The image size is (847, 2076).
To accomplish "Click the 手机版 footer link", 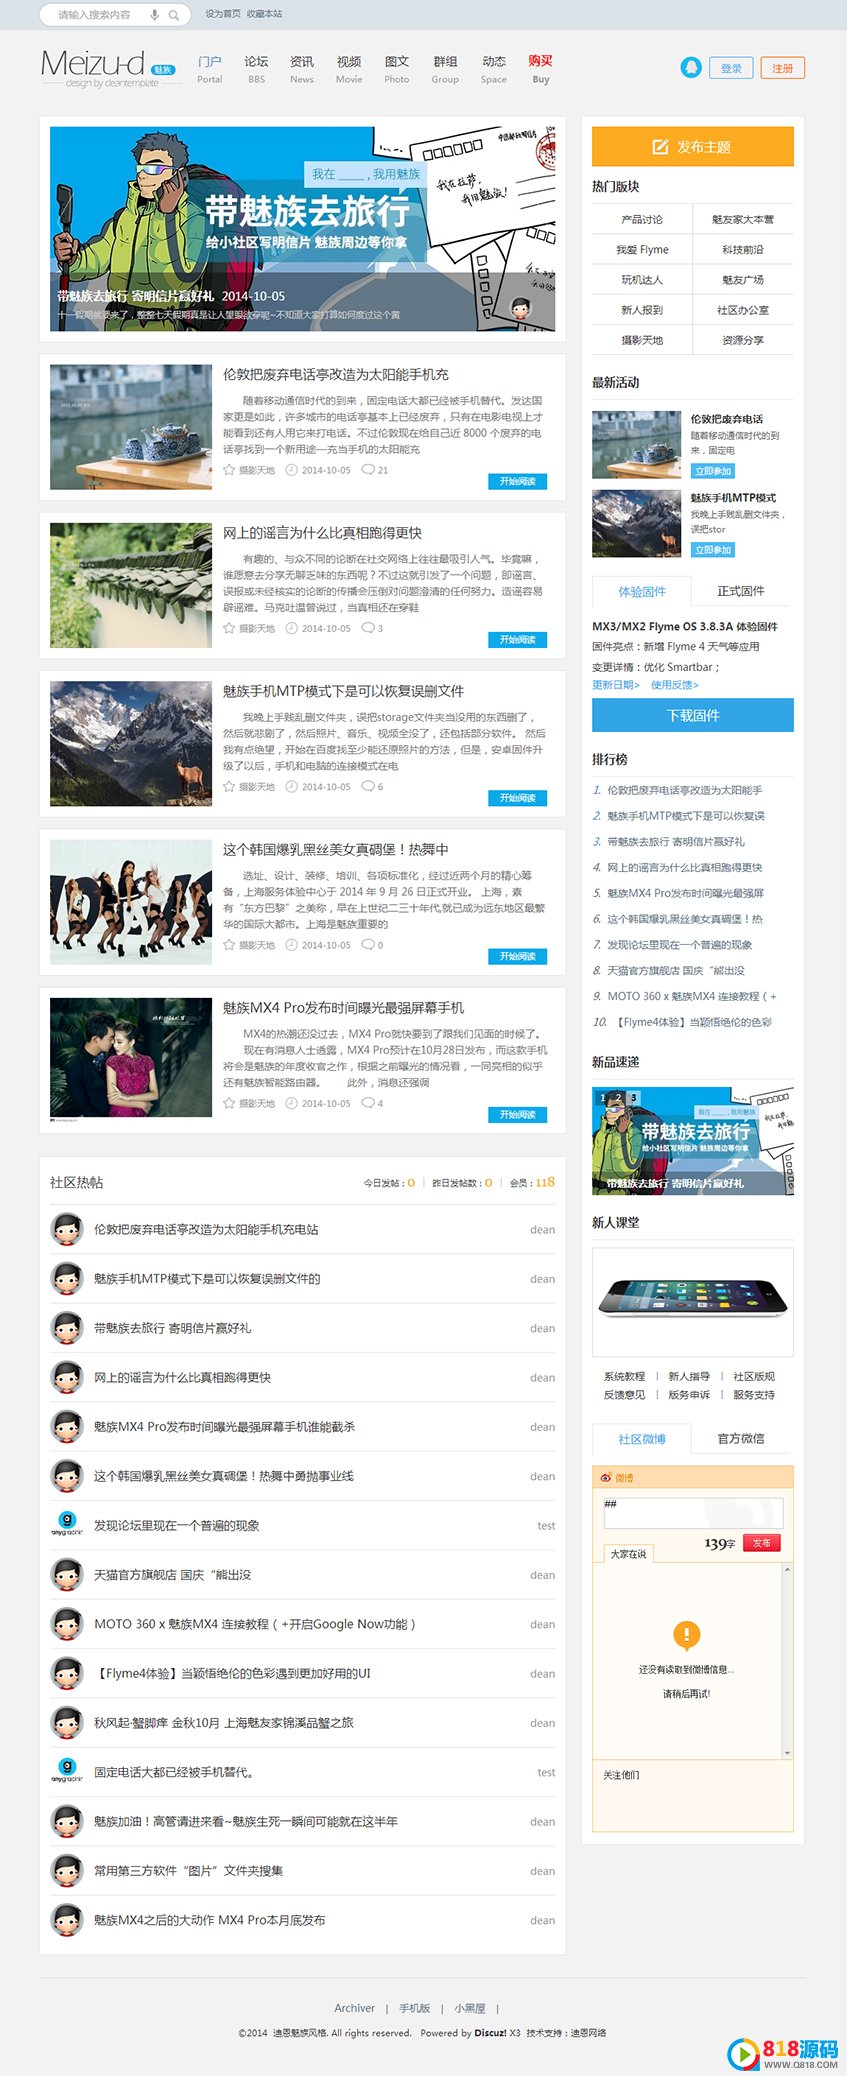I will (414, 2008).
